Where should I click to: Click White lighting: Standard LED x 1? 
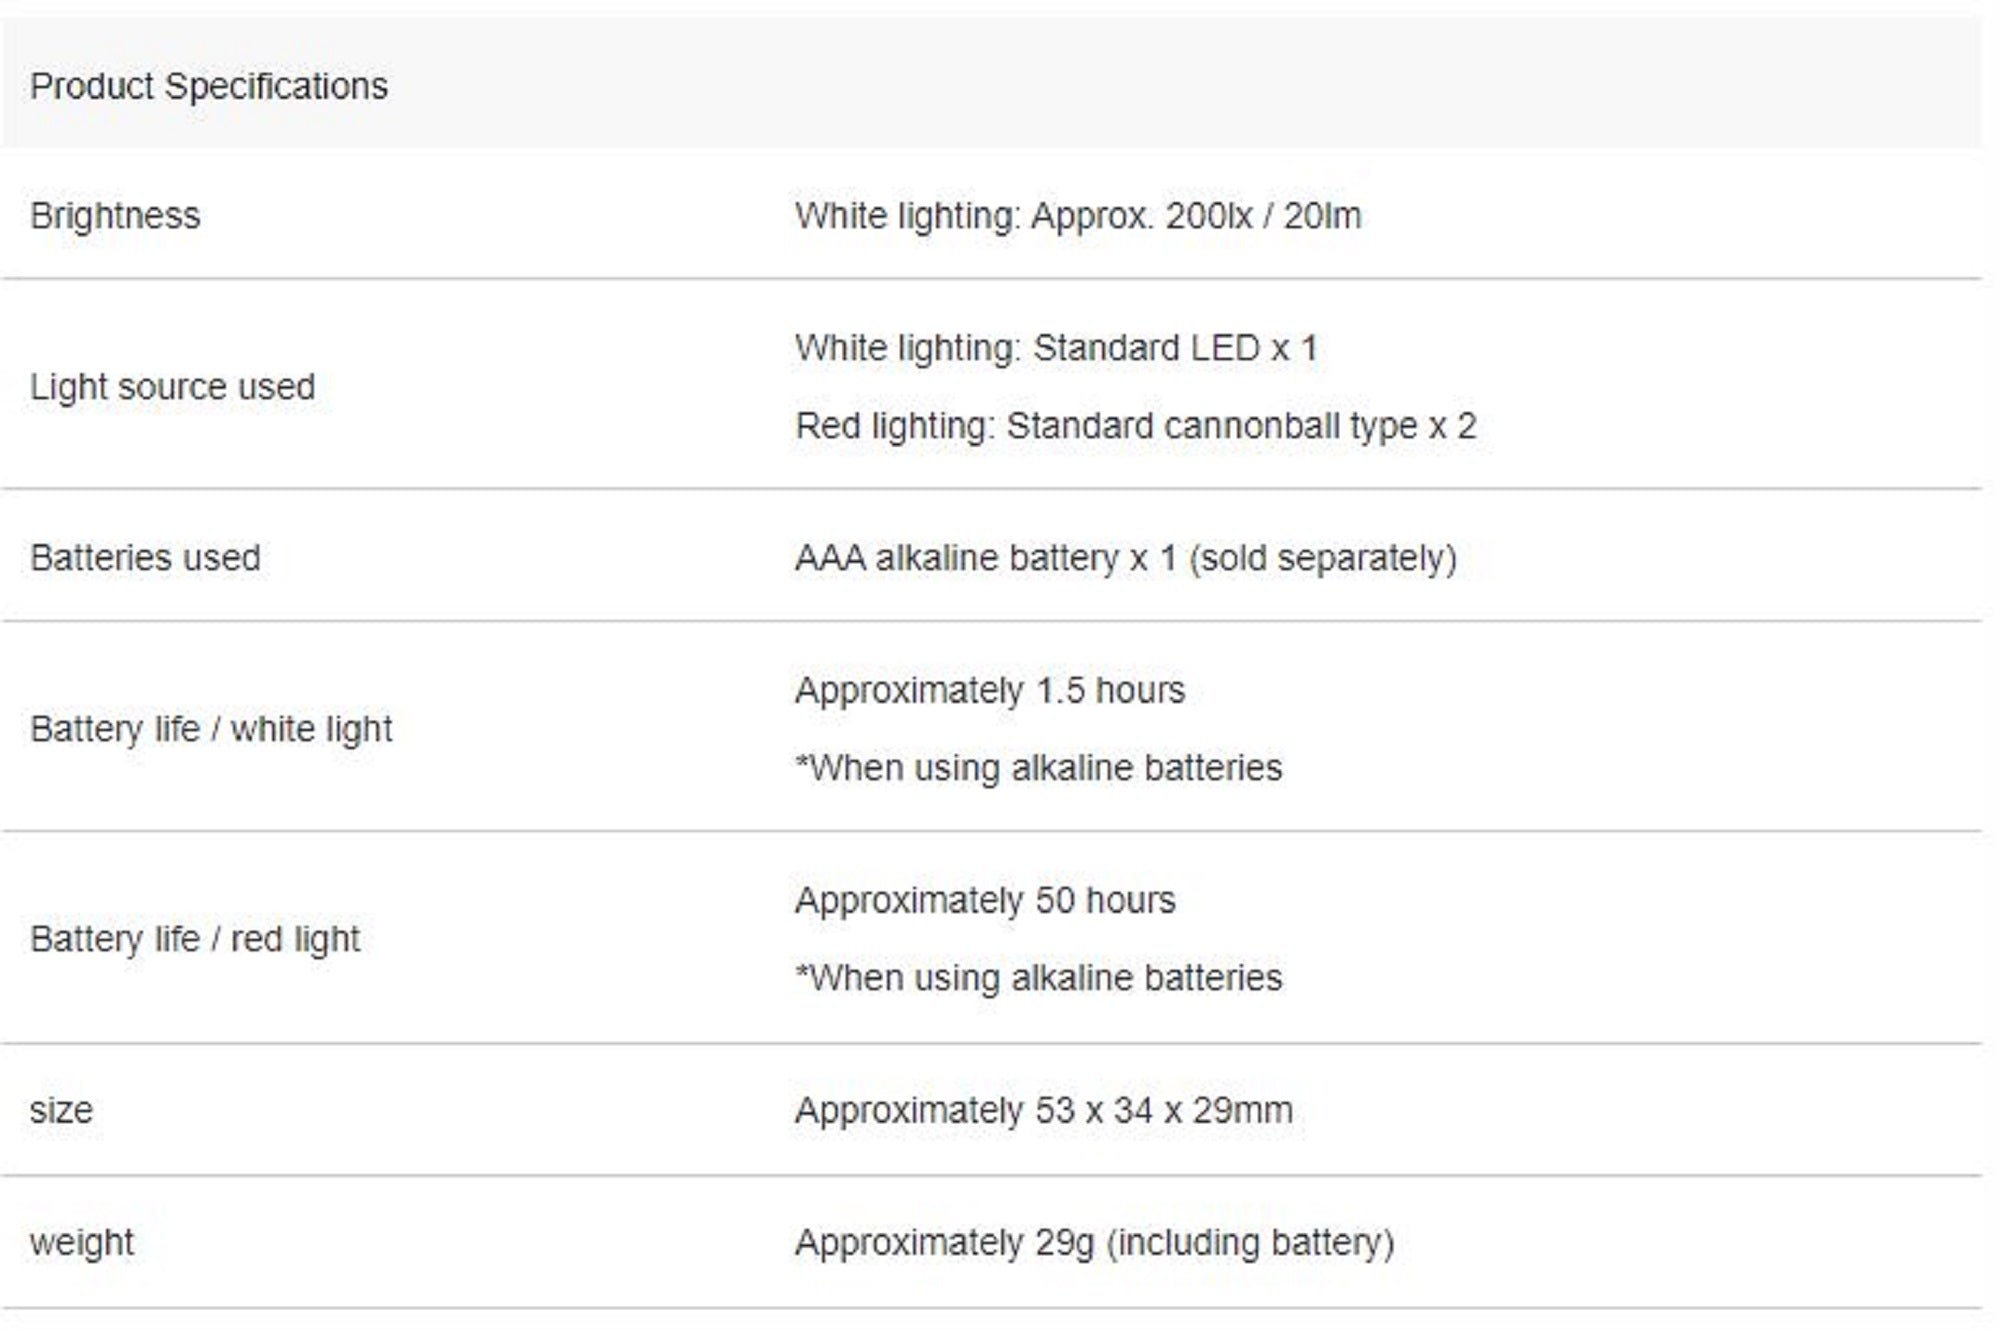1056,348
